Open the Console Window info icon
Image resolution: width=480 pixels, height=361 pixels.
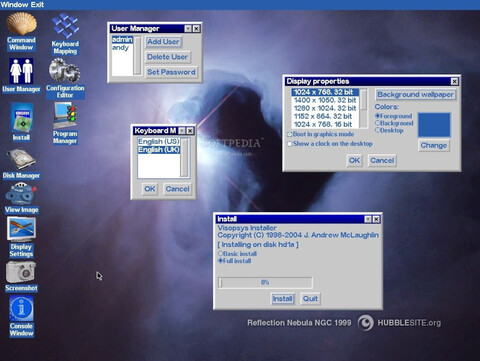point(21,308)
